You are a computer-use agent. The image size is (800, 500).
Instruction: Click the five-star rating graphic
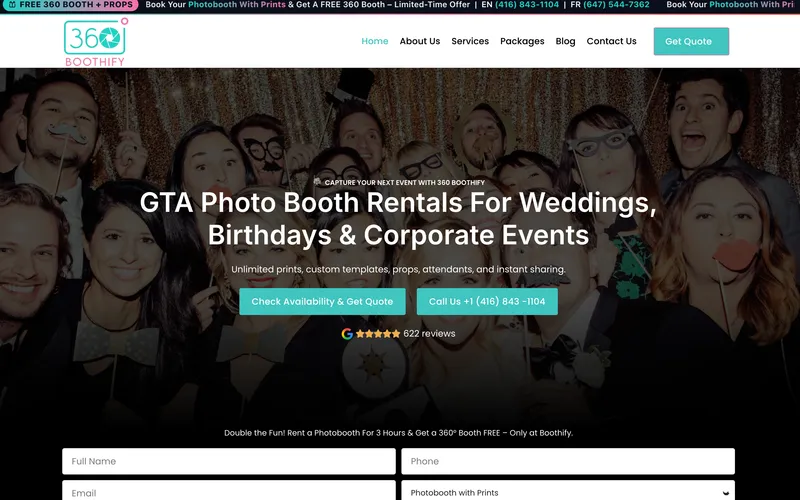pos(378,334)
